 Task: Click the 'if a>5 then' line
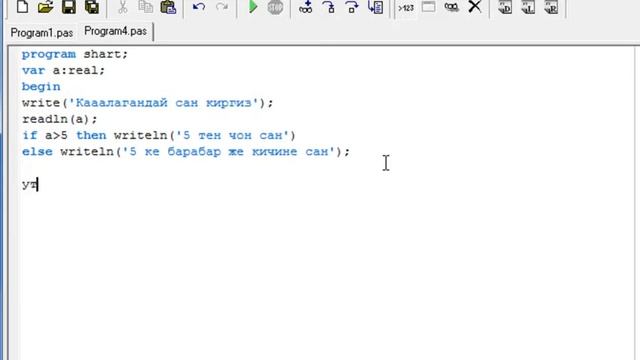pyautogui.click(x=159, y=136)
